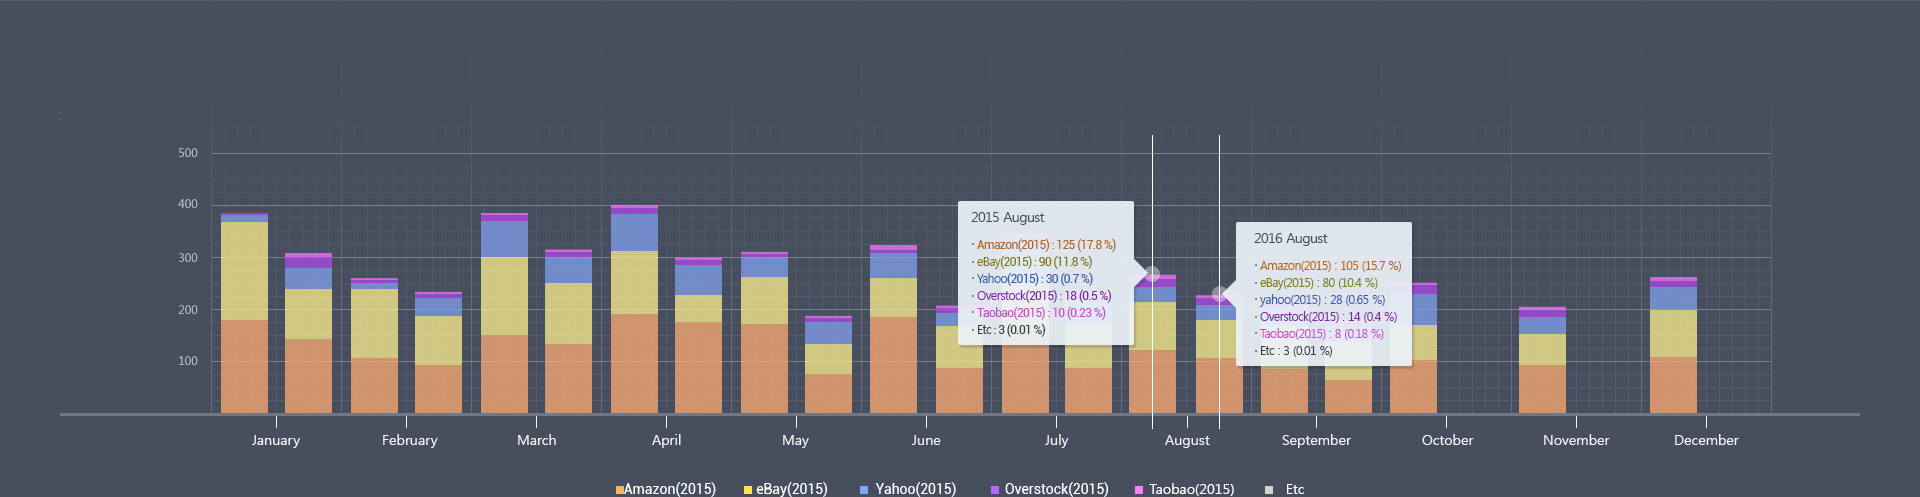Click the May axis label

[796, 440]
